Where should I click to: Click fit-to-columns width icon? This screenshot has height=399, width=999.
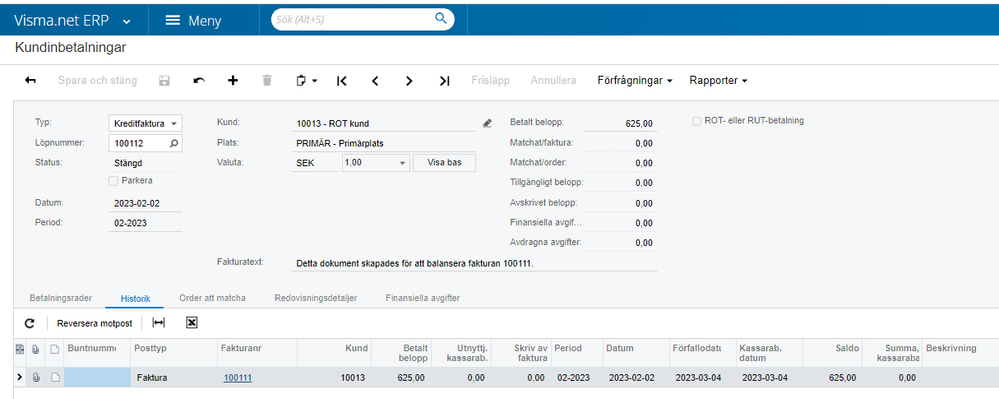pos(159,323)
